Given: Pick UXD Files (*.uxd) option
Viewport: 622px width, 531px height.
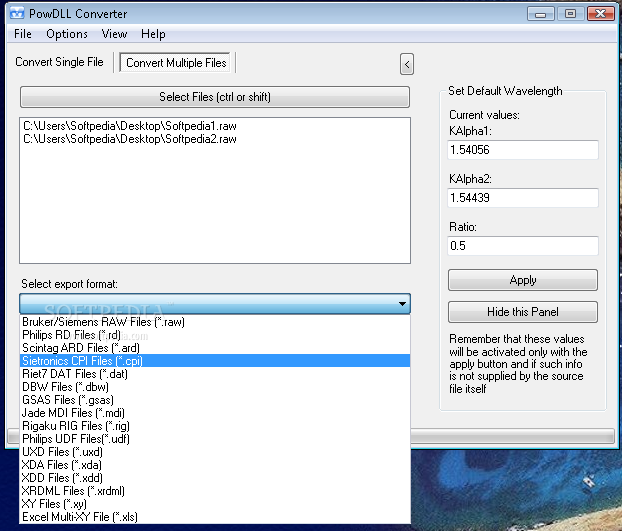Looking at the screenshot, I should point(215,452).
